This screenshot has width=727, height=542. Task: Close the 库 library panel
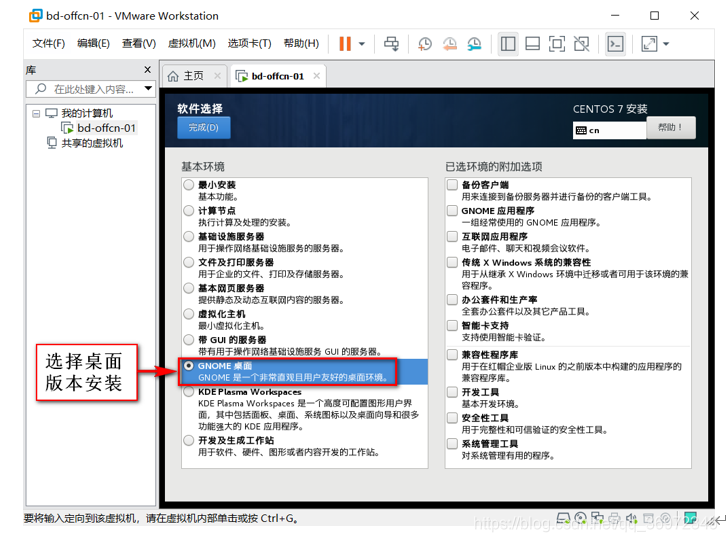147,70
